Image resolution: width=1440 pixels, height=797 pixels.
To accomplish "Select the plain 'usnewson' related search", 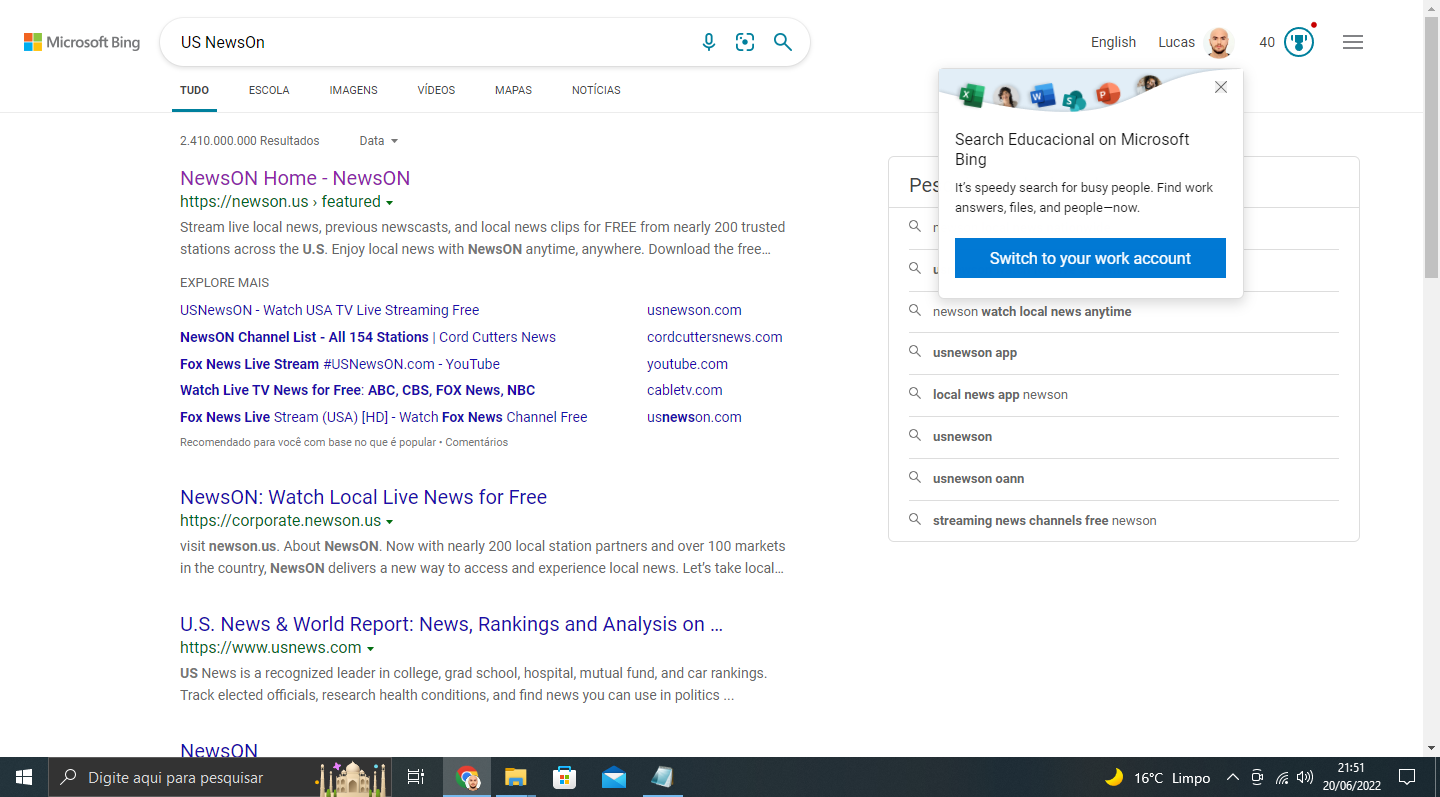I will pos(962,436).
